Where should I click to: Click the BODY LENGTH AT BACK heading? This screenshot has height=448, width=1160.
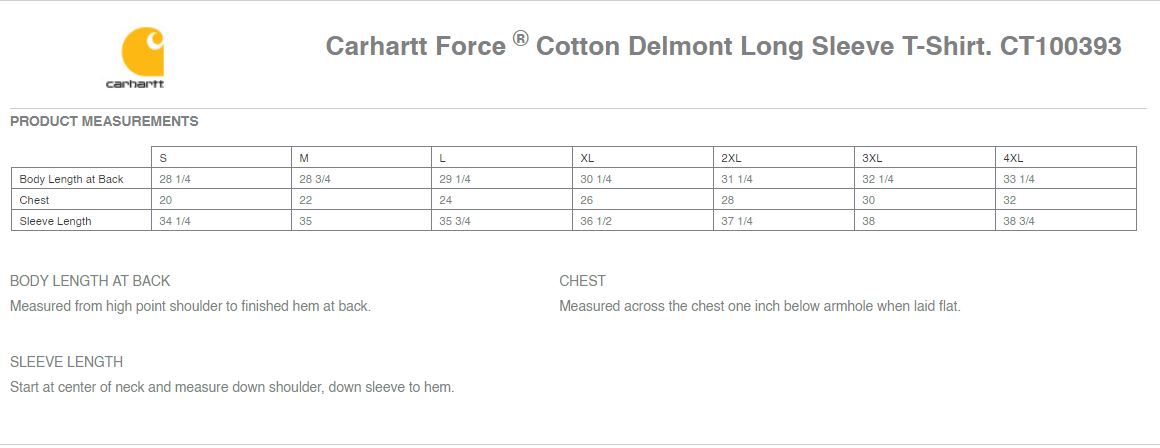tap(90, 281)
